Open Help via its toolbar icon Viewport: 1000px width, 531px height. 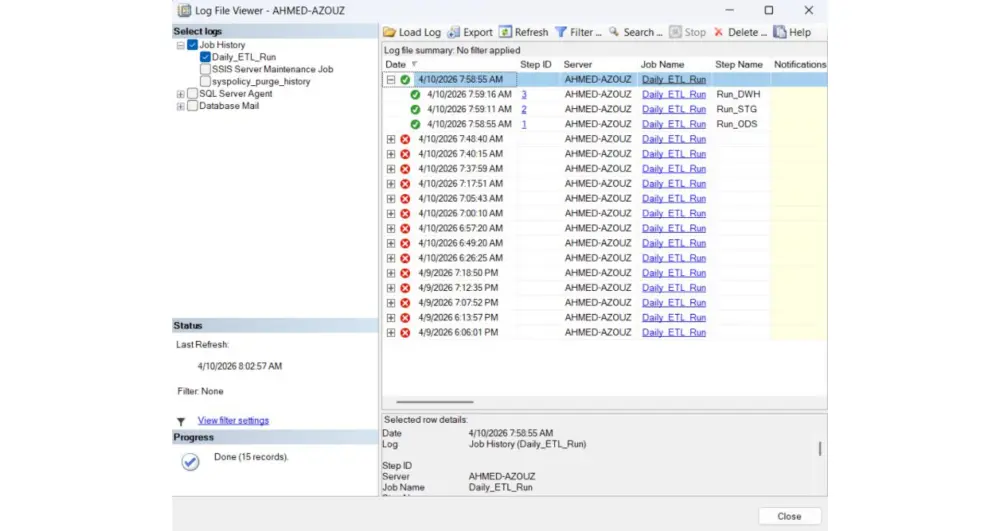(779, 32)
